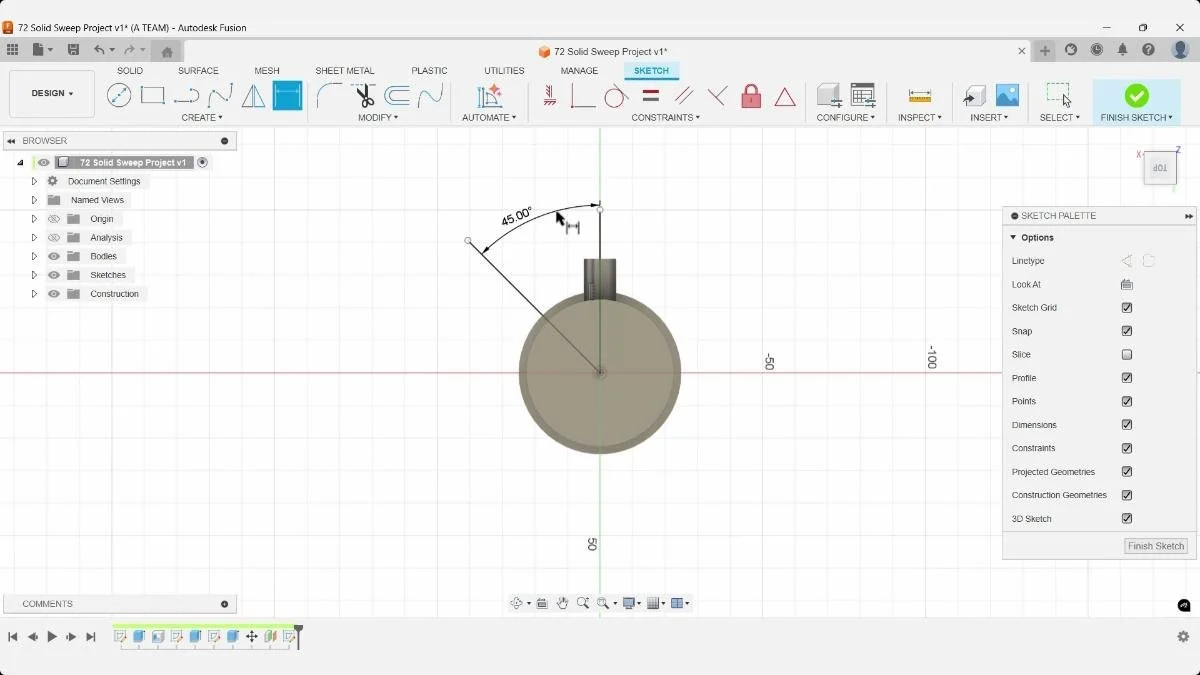Image resolution: width=1200 pixels, height=675 pixels.
Task: Toggle the 3D Sketch checkbox
Action: pyautogui.click(x=1127, y=519)
